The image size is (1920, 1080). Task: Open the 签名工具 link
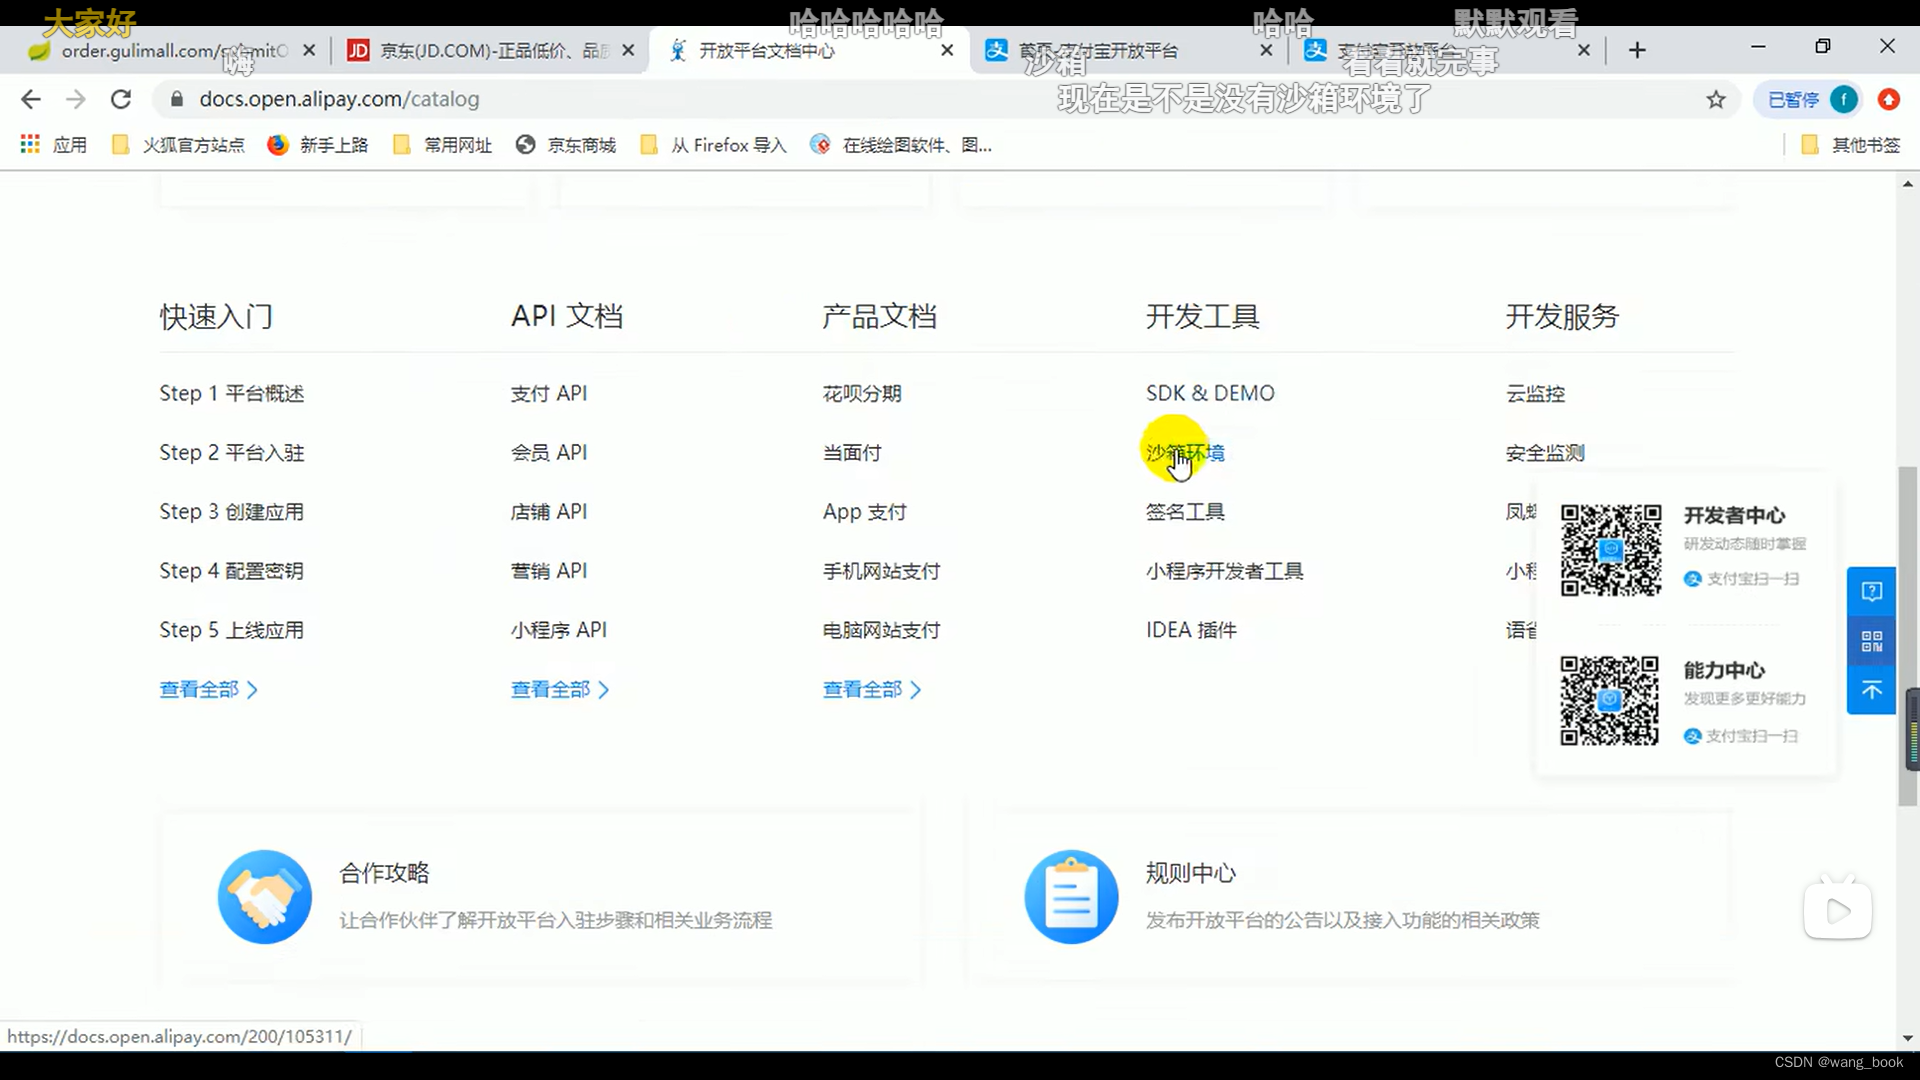point(1185,511)
